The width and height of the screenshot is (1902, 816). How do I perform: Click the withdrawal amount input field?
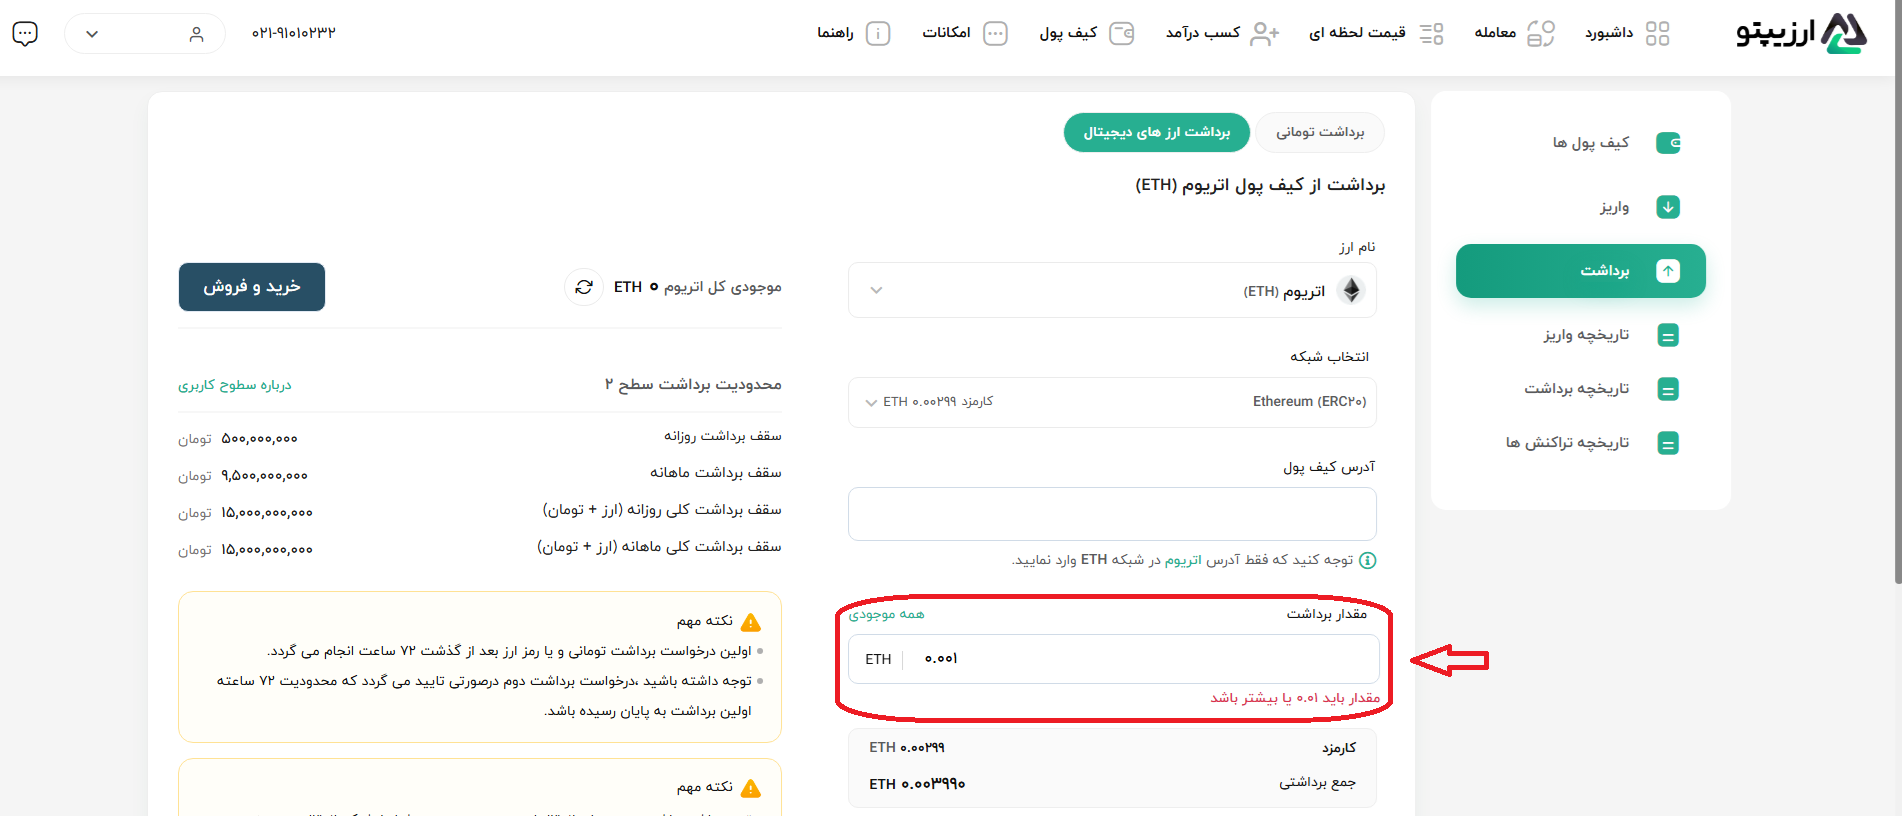1114,659
